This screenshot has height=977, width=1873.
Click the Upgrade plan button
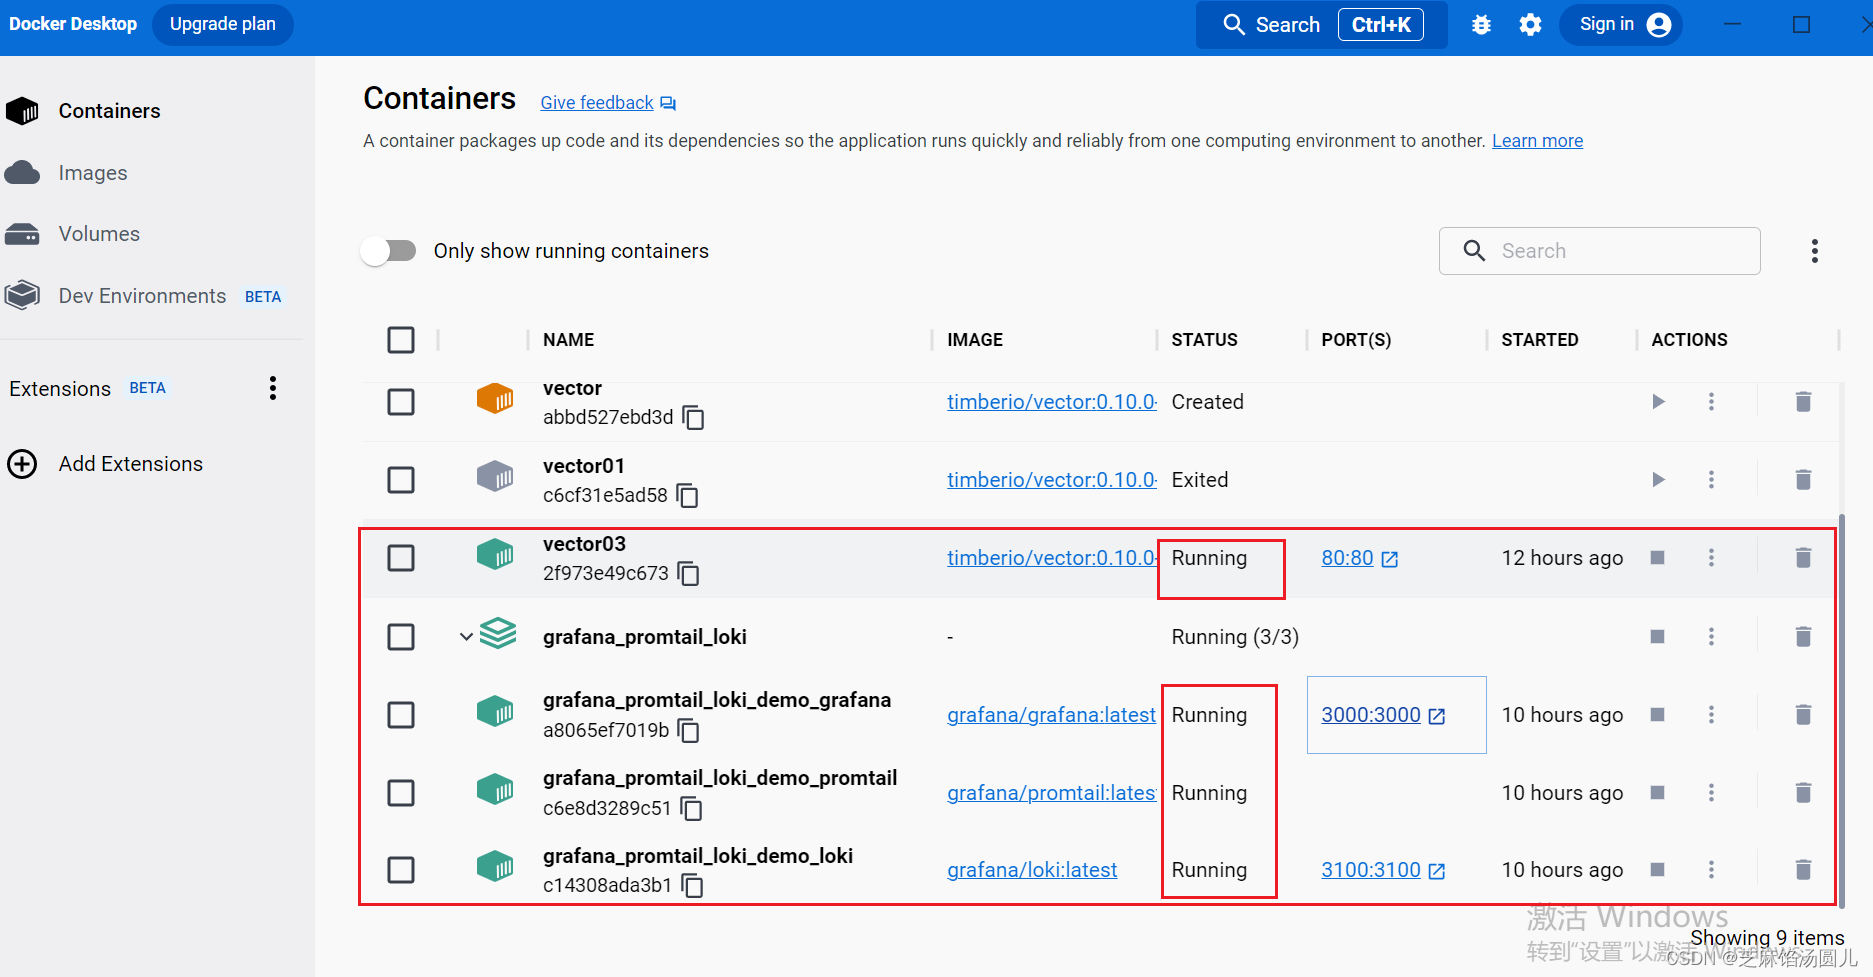pyautogui.click(x=222, y=24)
